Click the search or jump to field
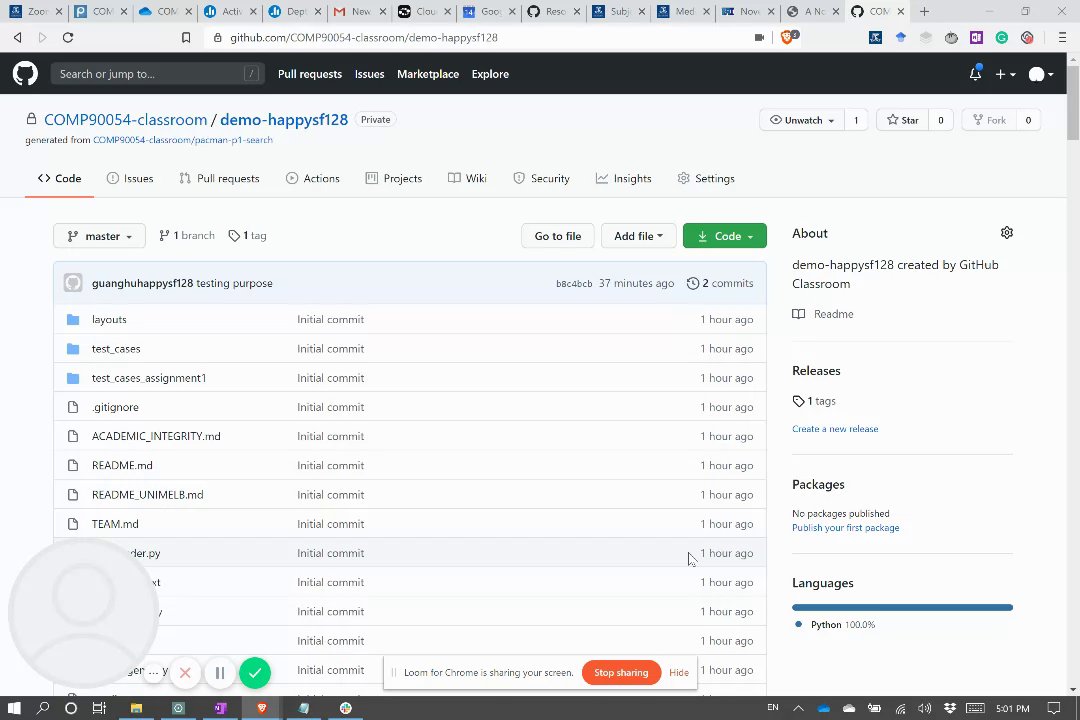 [x=158, y=74]
